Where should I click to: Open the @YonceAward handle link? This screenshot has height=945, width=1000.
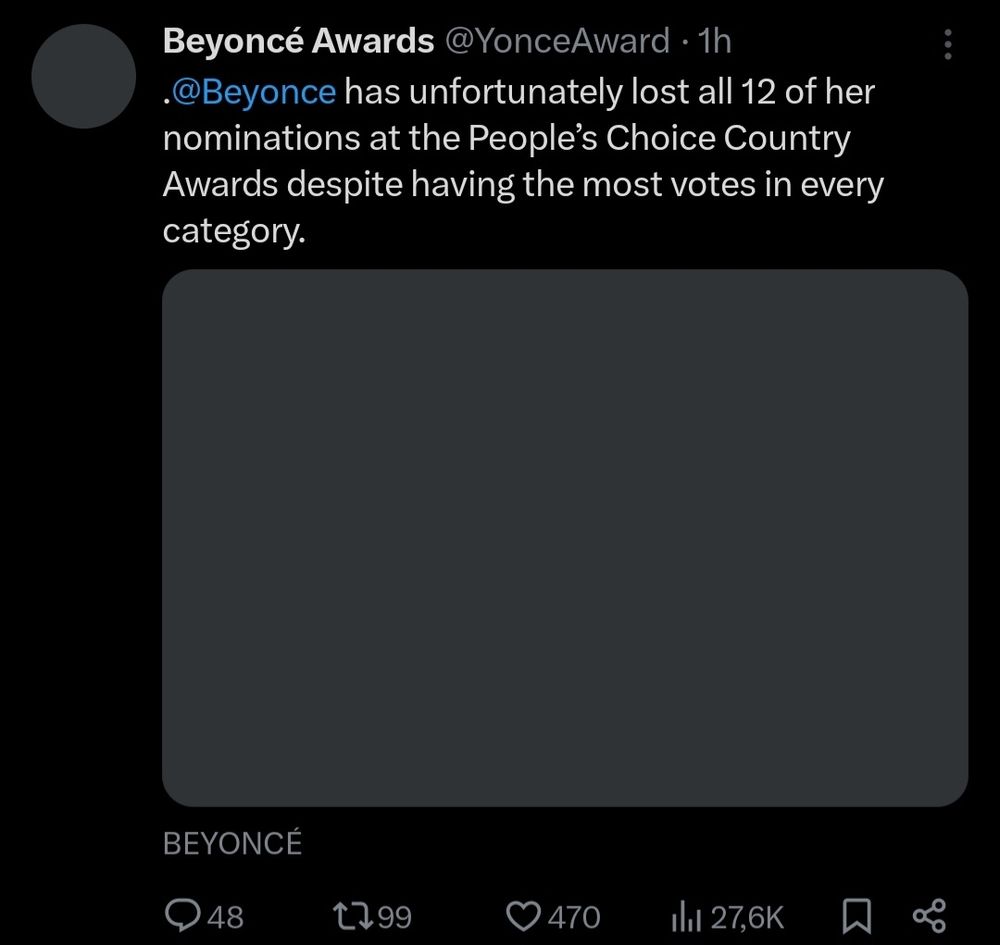coord(556,41)
